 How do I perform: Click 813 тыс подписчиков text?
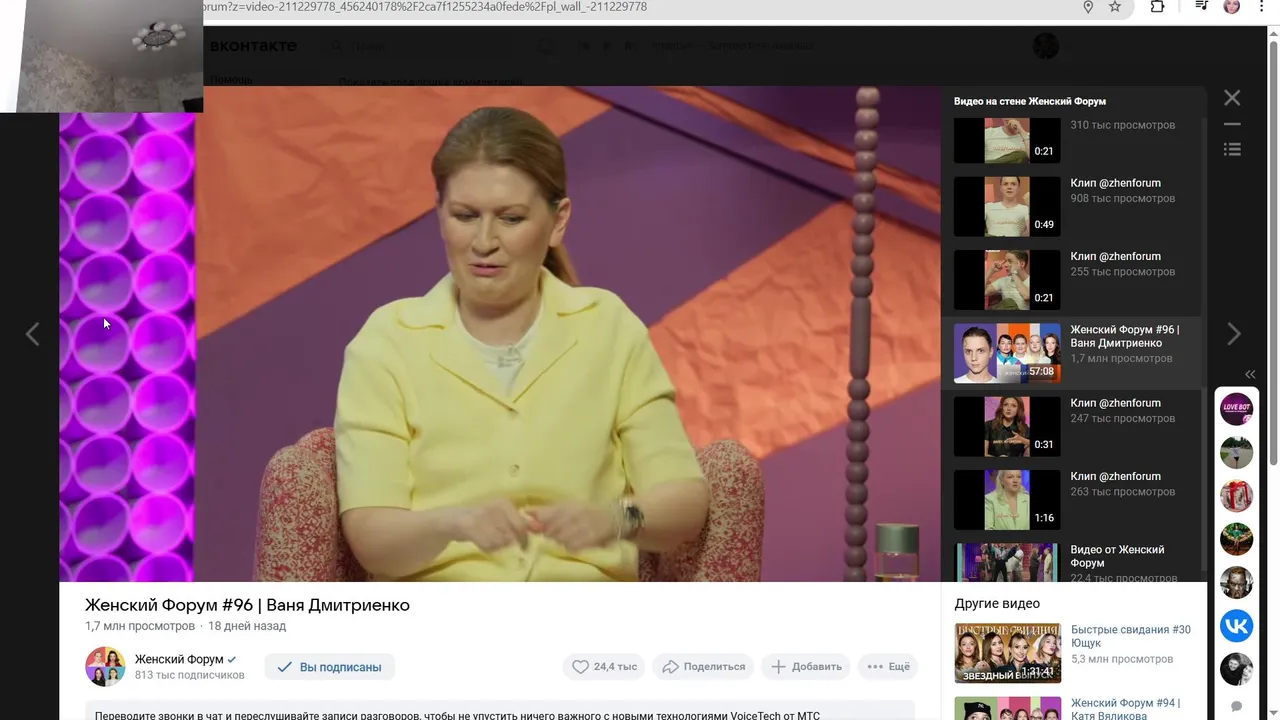point(190,675)
